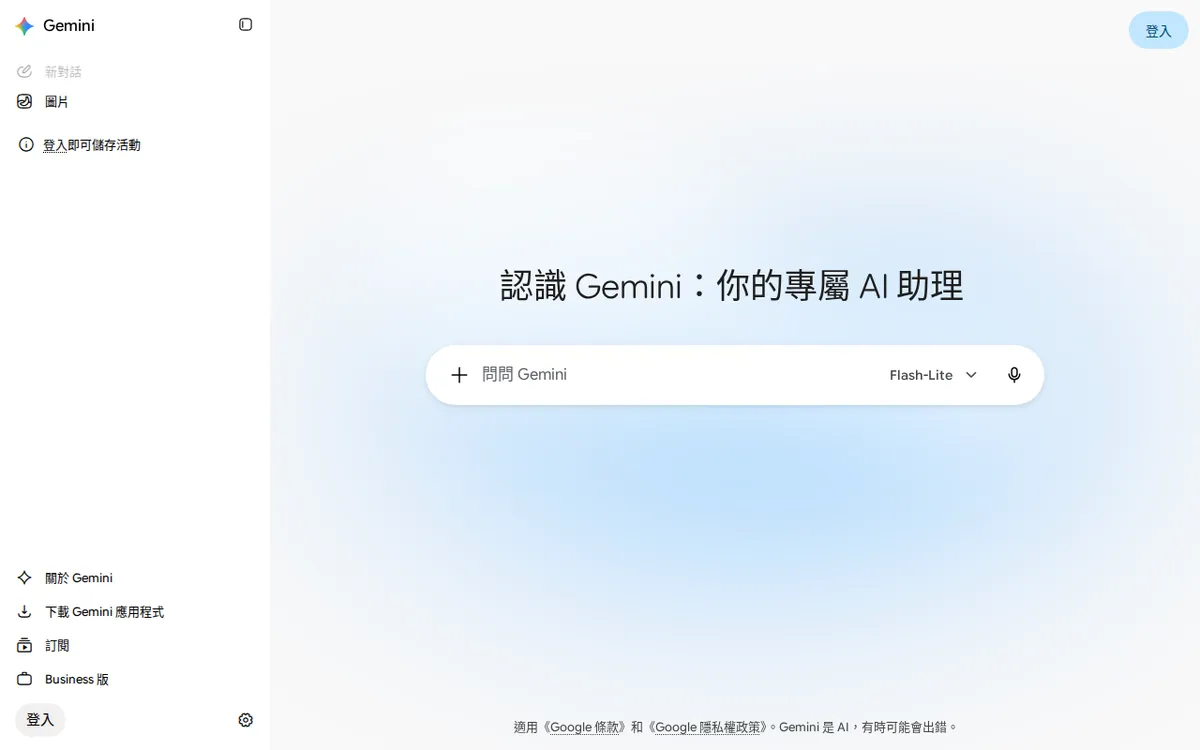Open the Flash-Lite model dropdown
The image size is (1200, 750).
pyautogui.click(x=933, y=375)
